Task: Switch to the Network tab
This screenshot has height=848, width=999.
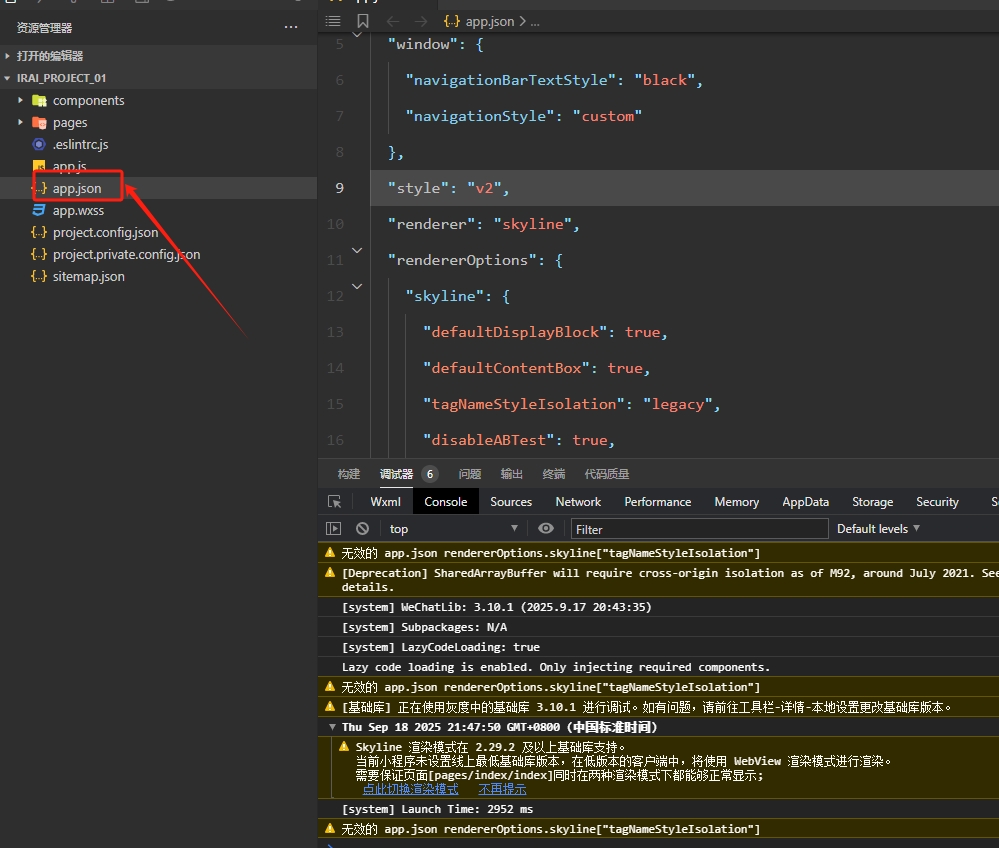Action: point(578,502)
